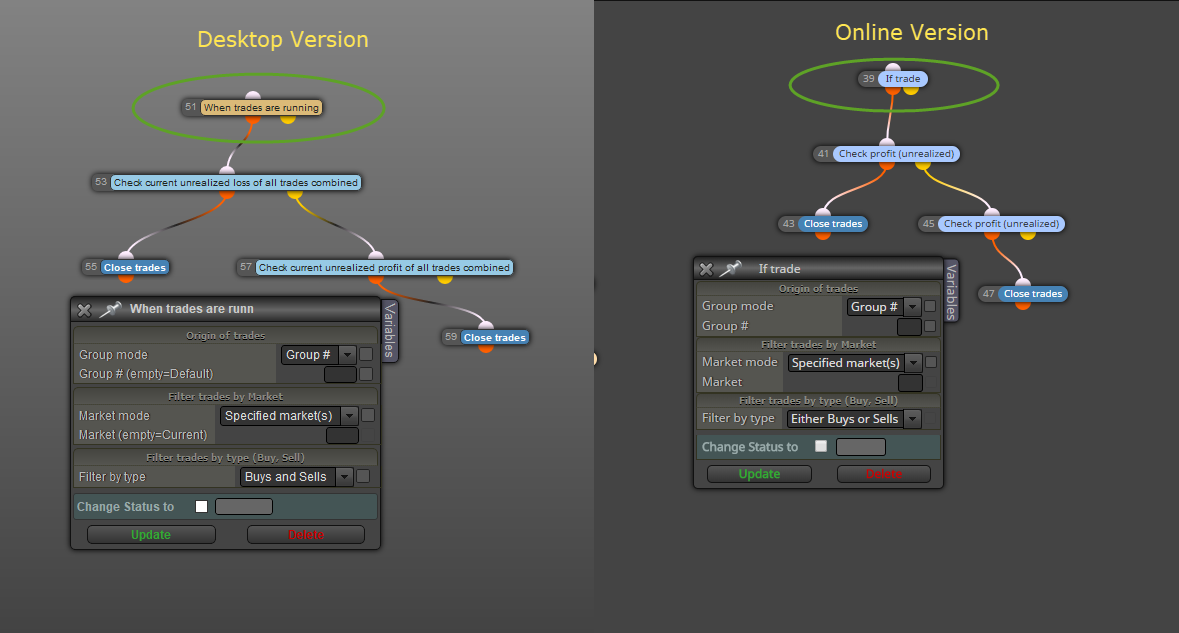Click orange output dot of block 47
The width and height of the screenshot is (1179, 633).
[x=1023, y=304]
